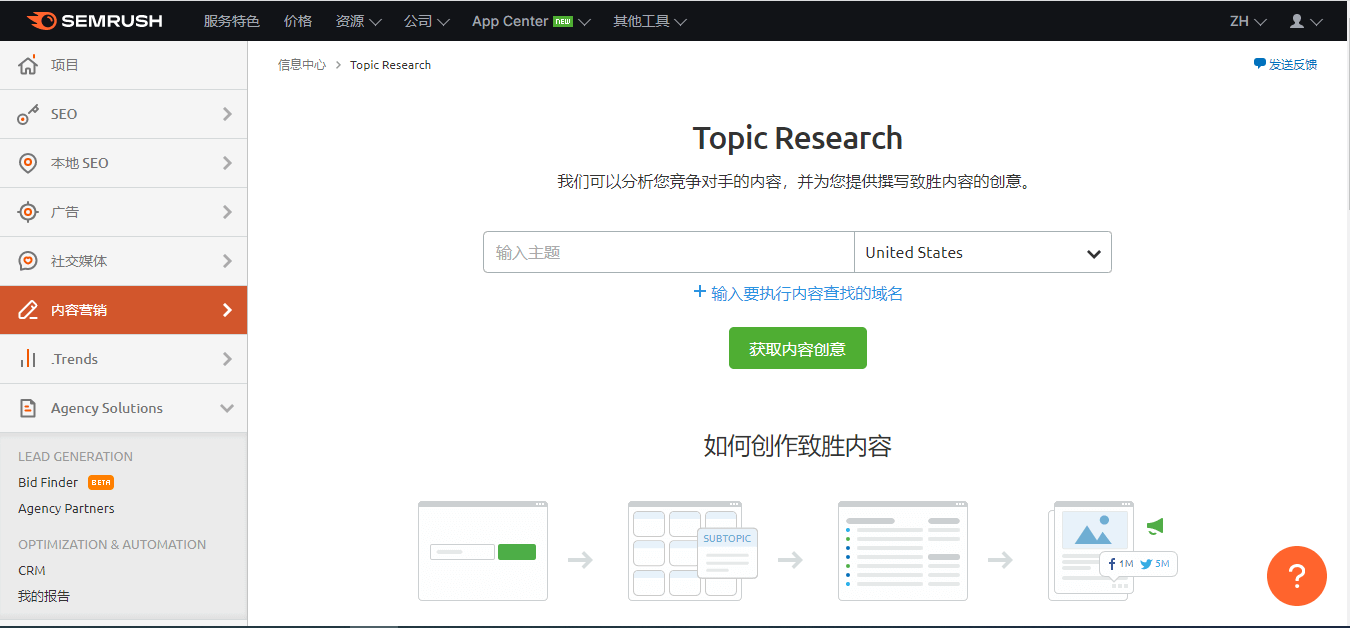Open the 其他工具 menu
Screen dimensions: 1350x628
pyautogui.click(x=650, y=21)
